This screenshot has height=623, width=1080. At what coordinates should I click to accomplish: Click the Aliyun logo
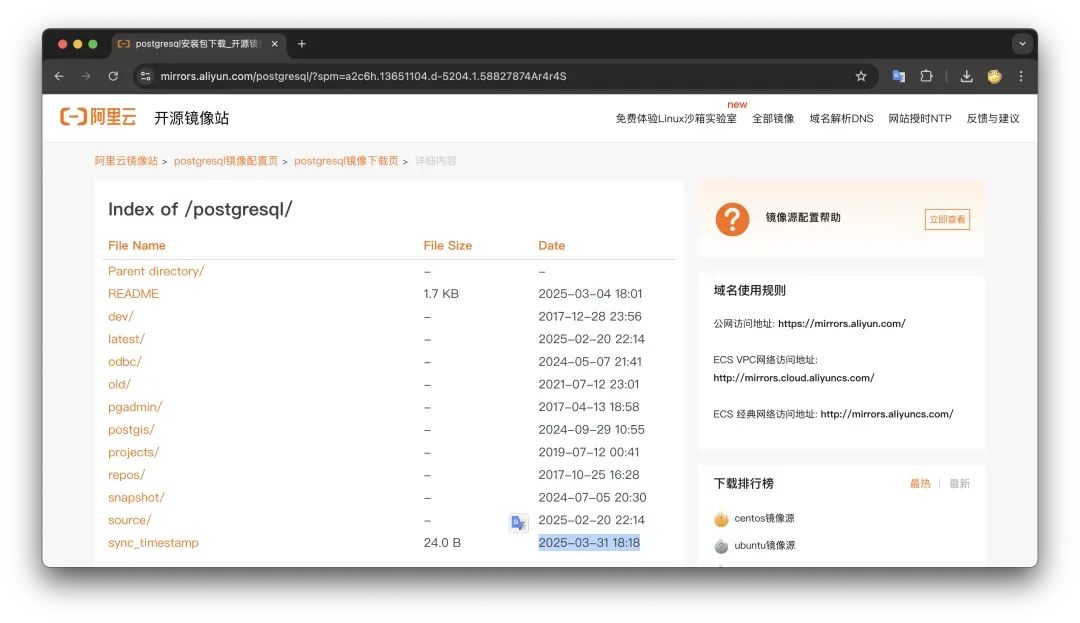click(98, 117)
